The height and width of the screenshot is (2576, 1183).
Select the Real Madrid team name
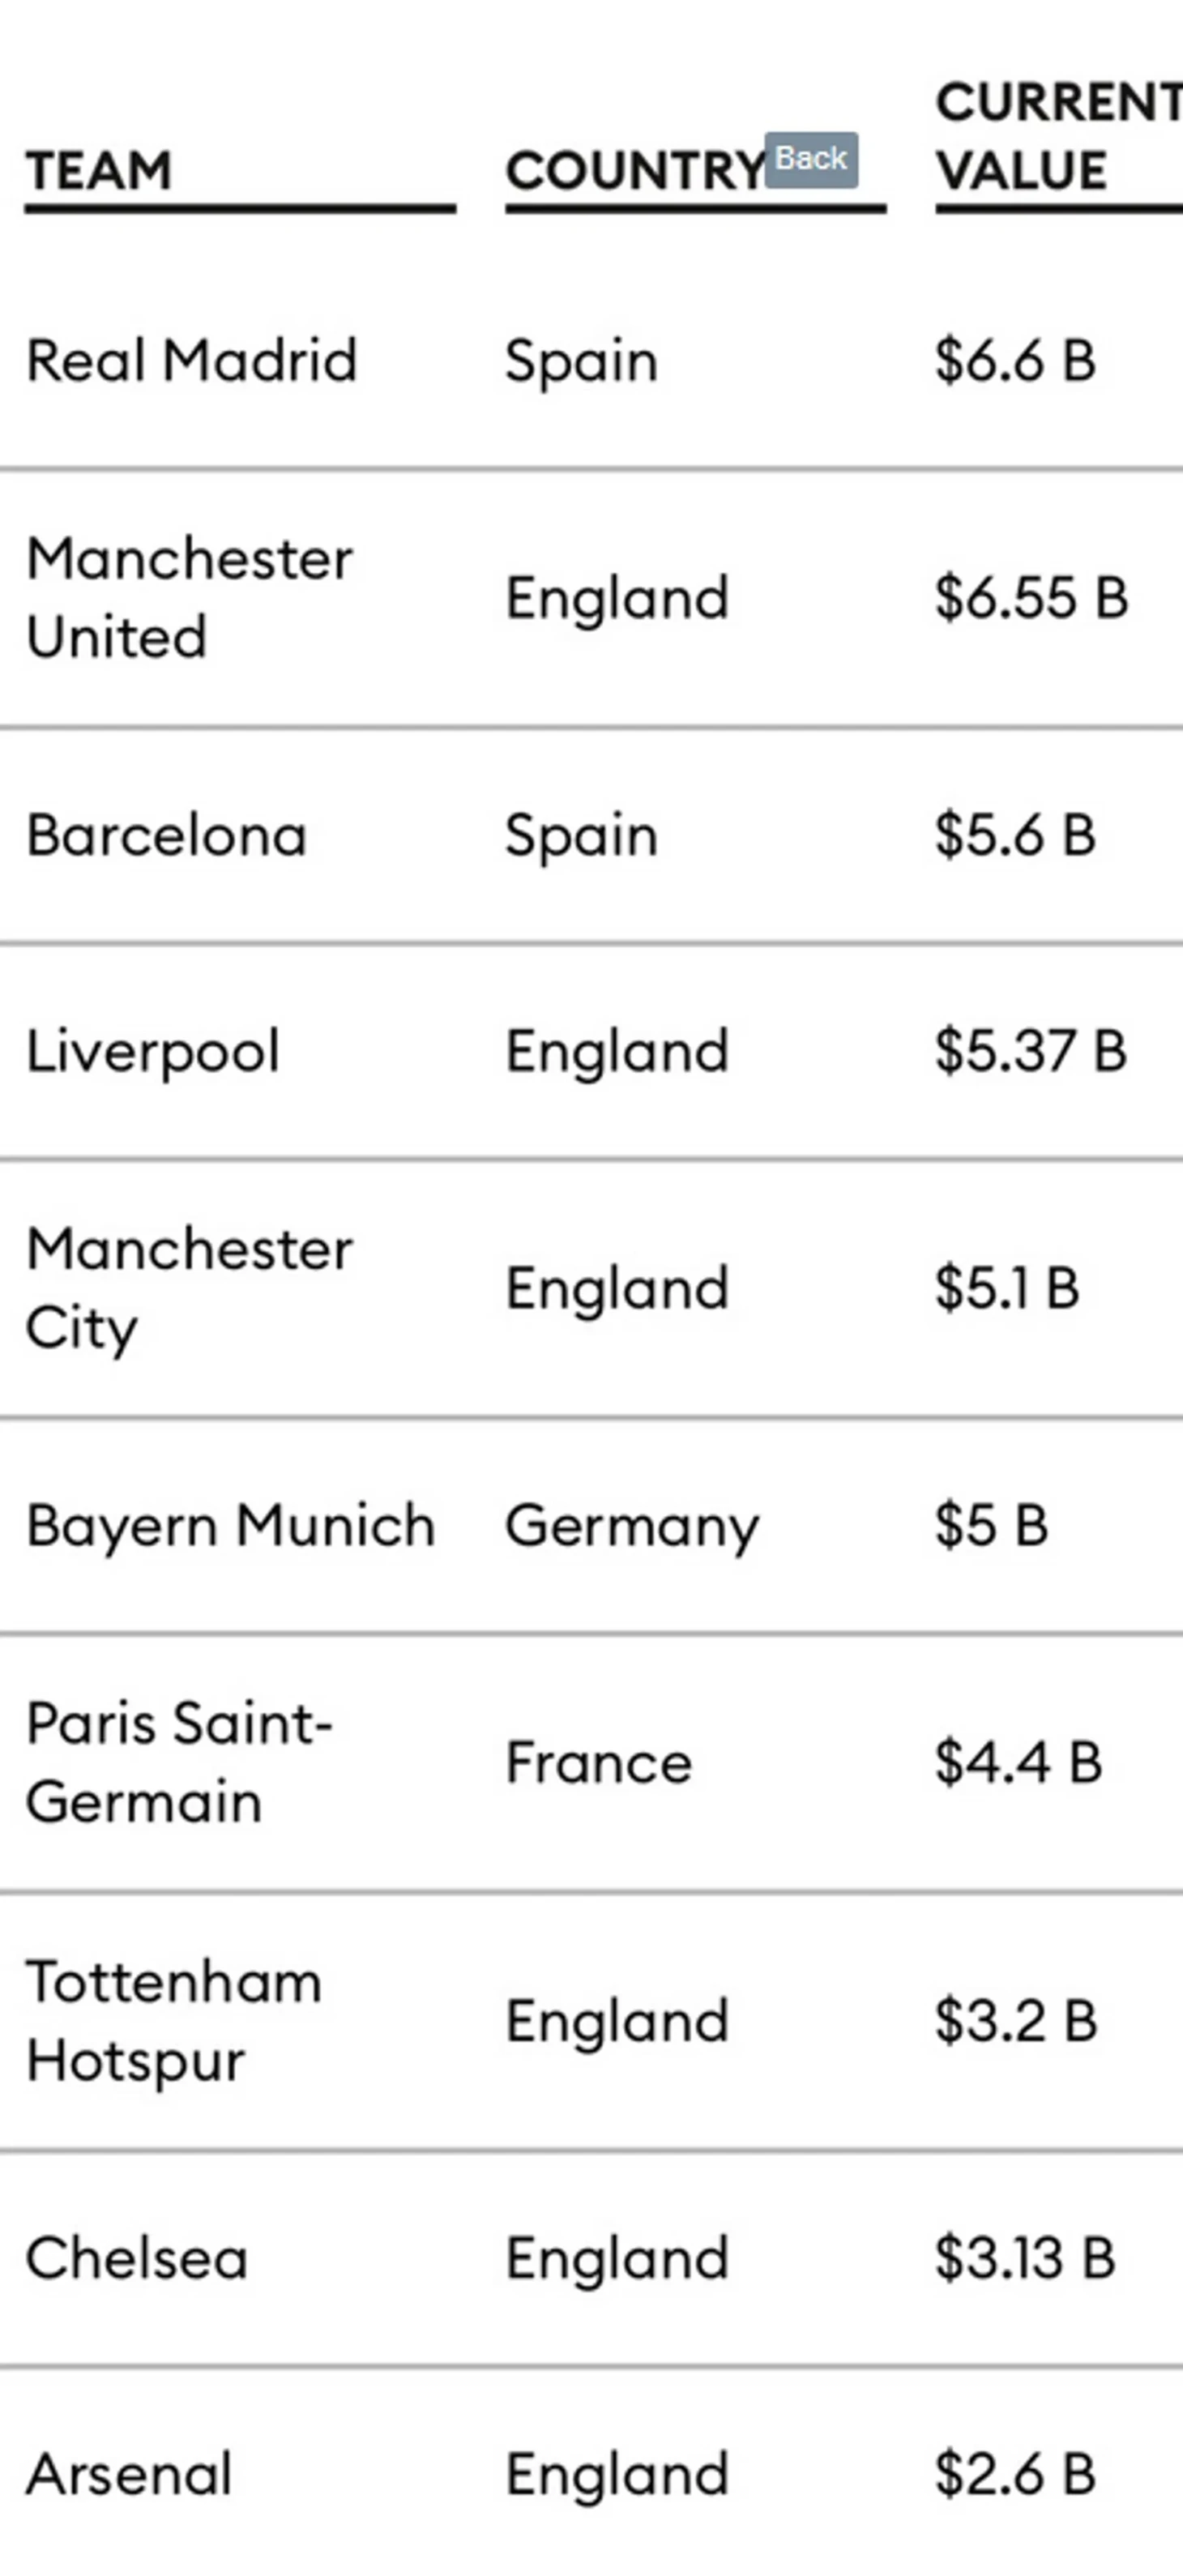[192, 360]
